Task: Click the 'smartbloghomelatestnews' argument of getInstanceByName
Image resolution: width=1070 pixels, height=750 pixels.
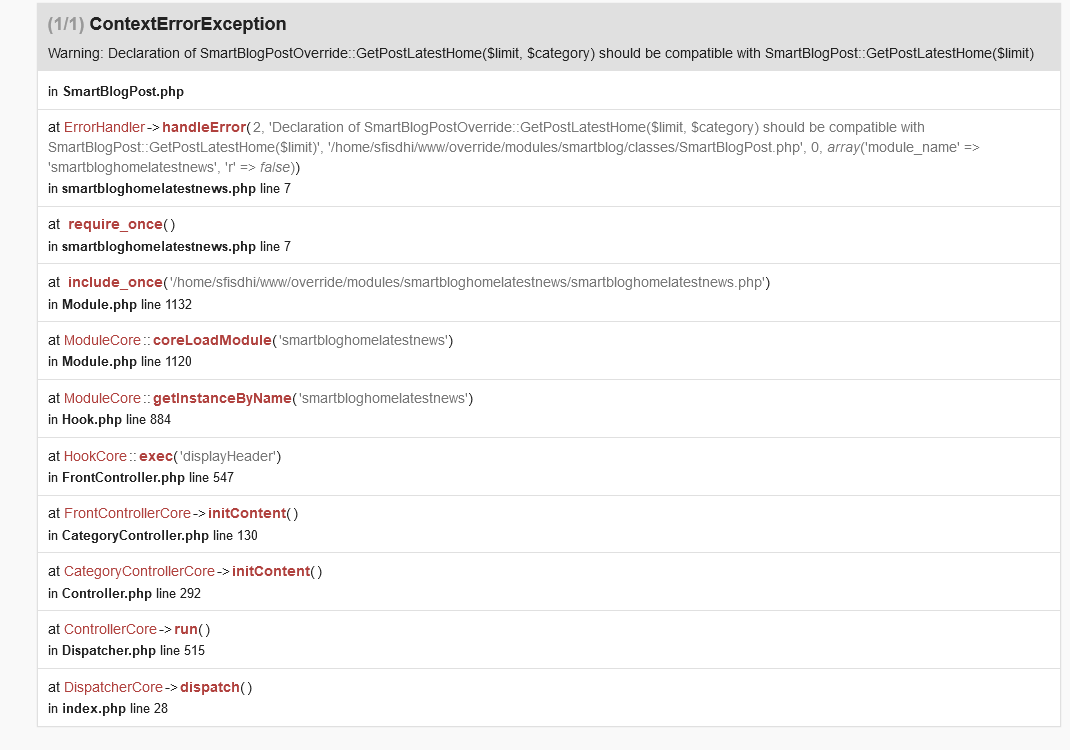Action: pos(383,399)
